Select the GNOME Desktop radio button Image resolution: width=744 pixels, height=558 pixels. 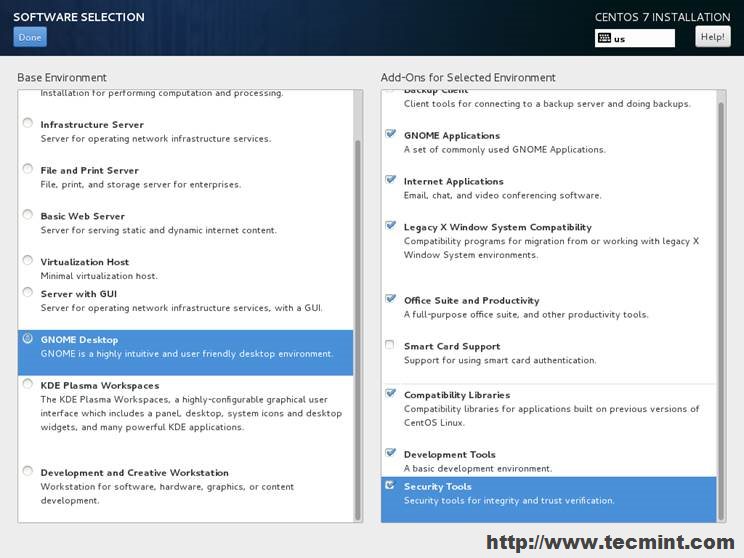(28, 338)
